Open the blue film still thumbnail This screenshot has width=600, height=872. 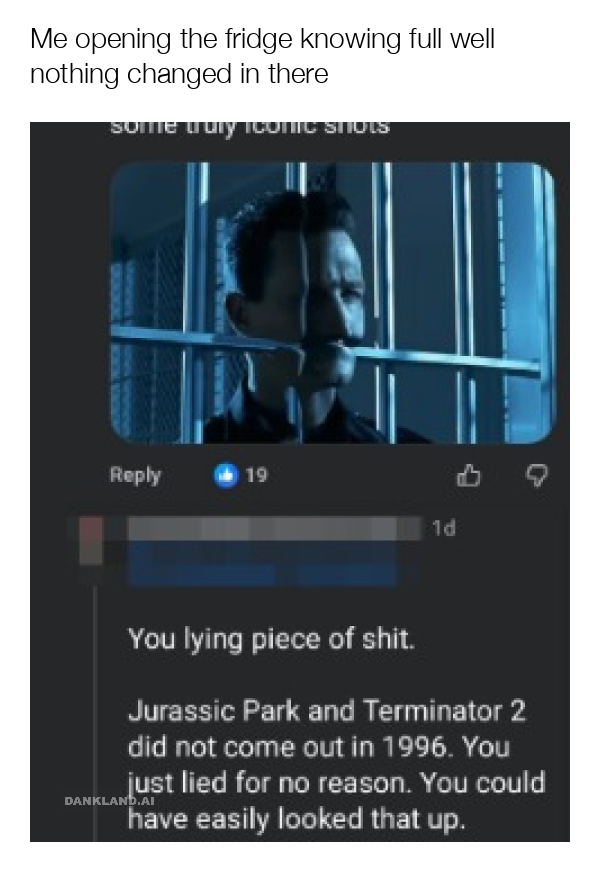(x=334, y=303)
